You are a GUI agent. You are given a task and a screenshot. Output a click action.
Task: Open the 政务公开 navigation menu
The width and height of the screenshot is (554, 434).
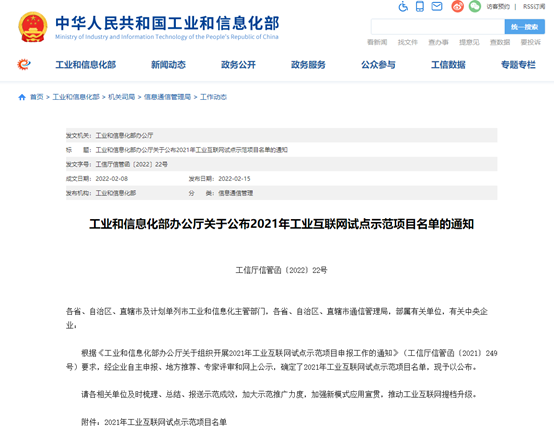238,65
